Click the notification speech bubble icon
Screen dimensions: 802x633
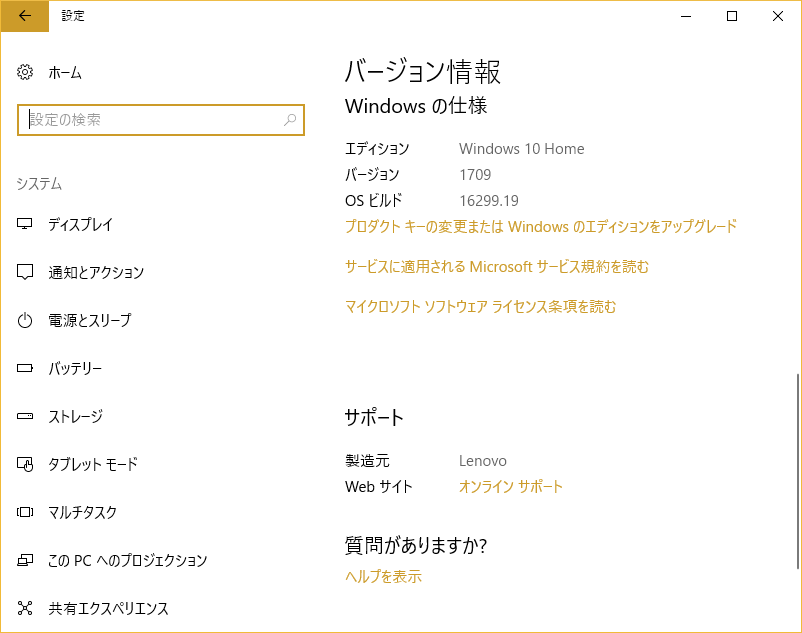(25, 272)
